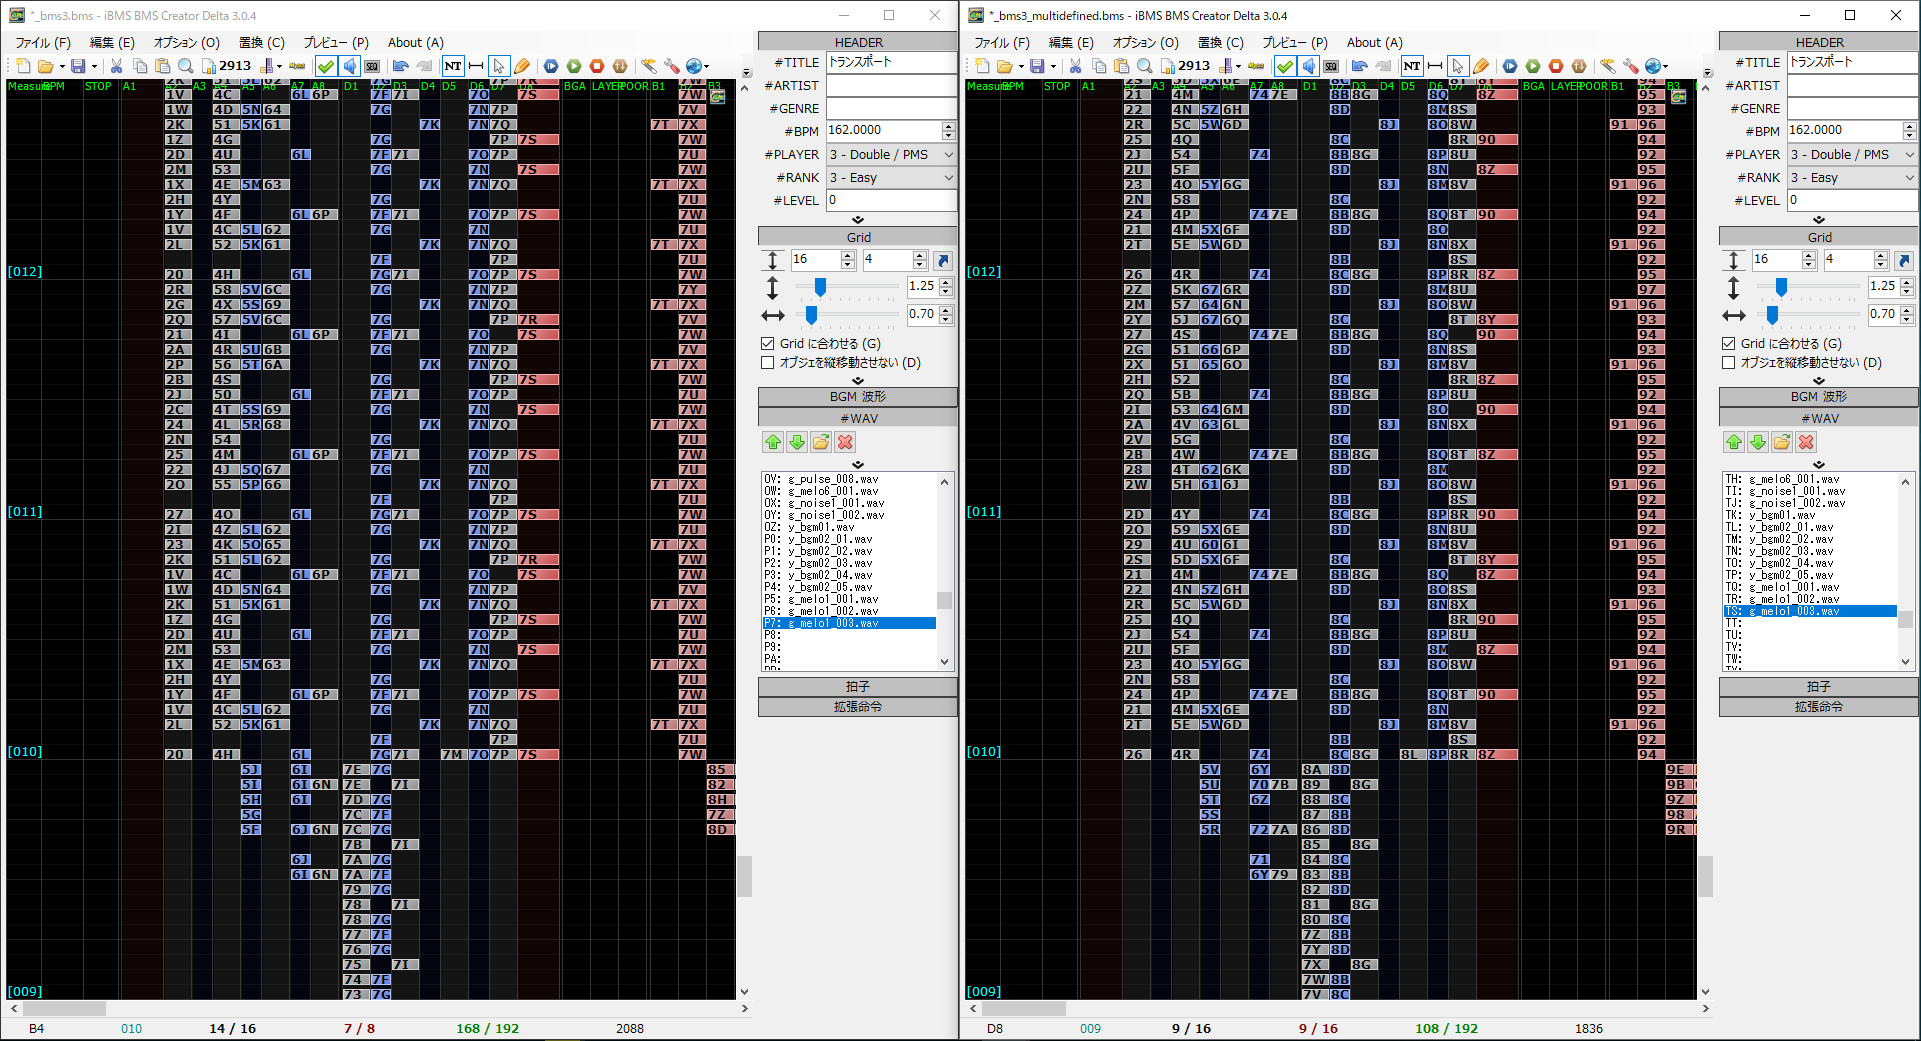This screenshot has height=1041, width=1921.
Task: Open オプション (O) menu in left window
Action: (x=186, y=43)
